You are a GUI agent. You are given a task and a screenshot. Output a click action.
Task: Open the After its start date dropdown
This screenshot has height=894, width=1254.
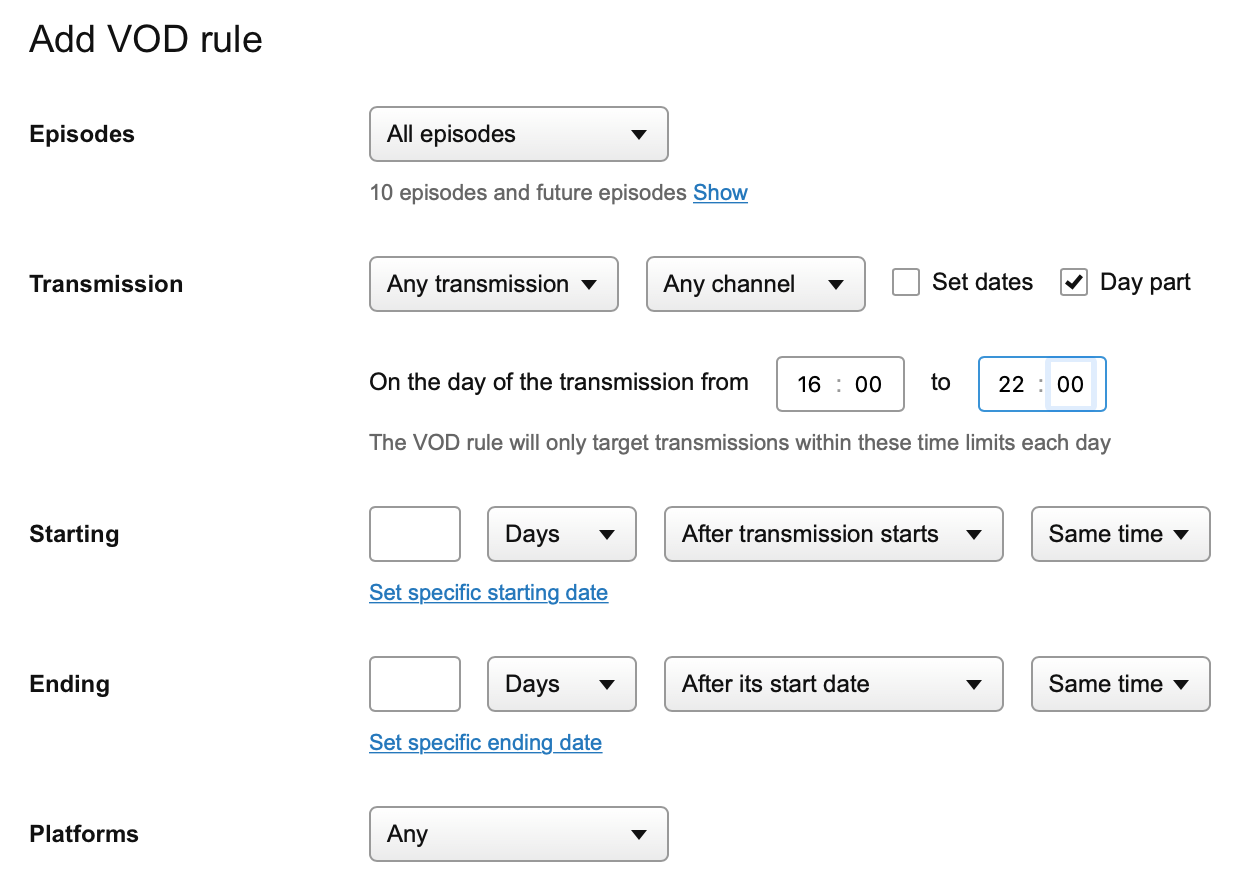[833, 684]
